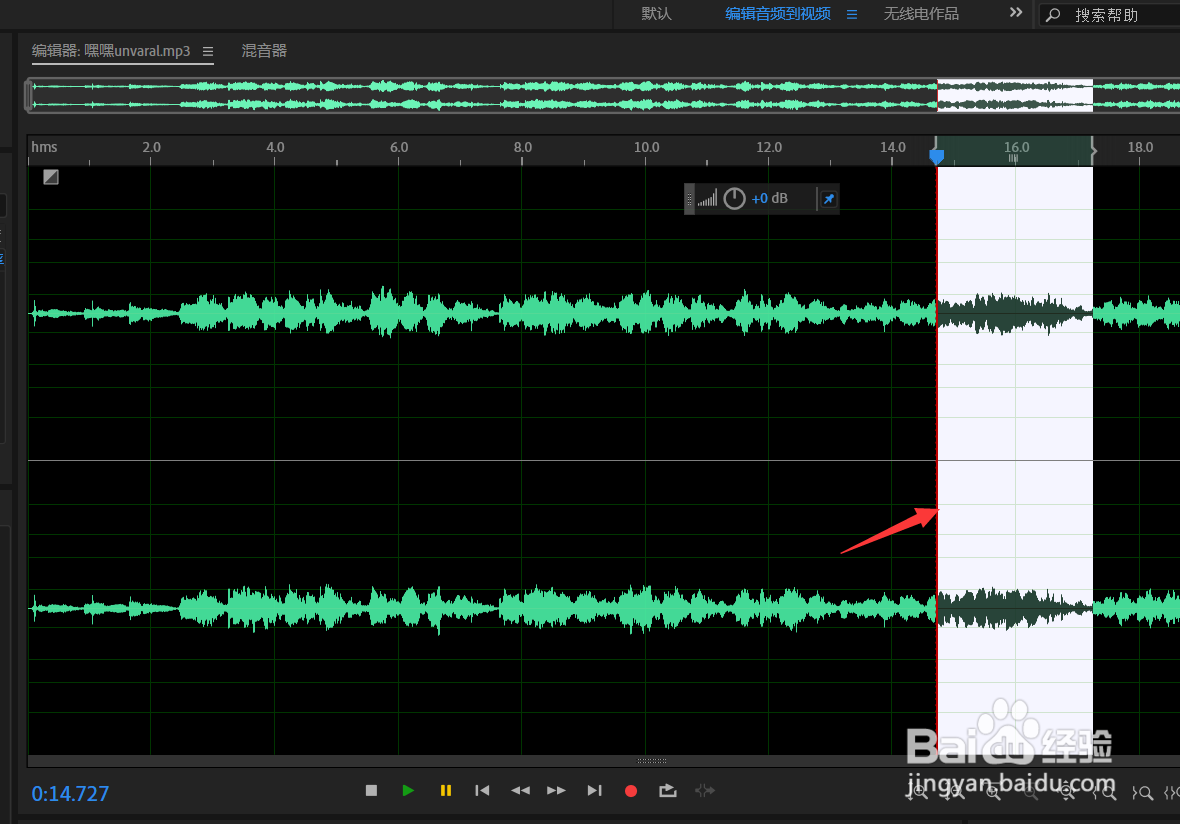Zoom in at the Out point
This screenshot has height=824, width=1180.
click(1142, 792)
